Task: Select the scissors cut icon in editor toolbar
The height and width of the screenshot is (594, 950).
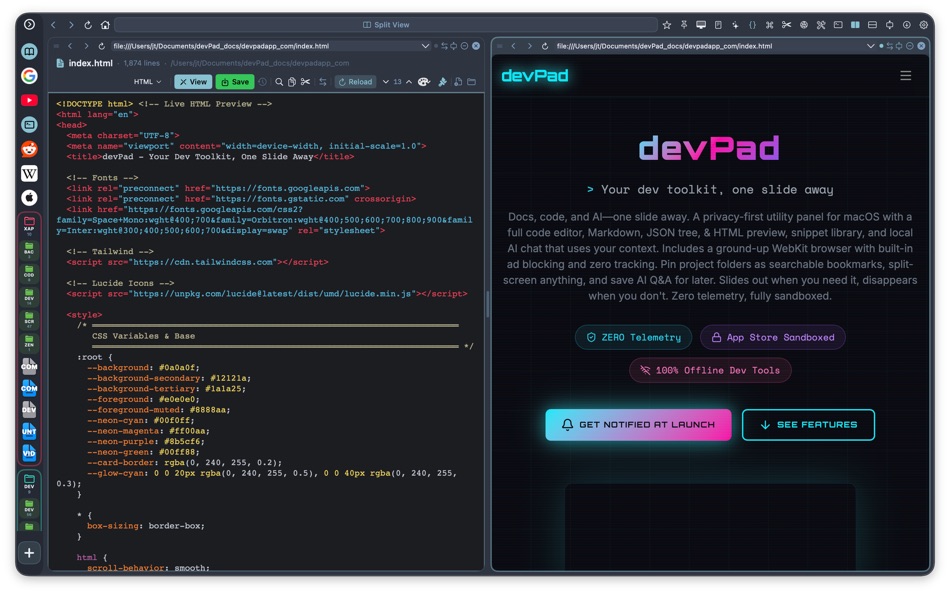Action: [304, 81]
